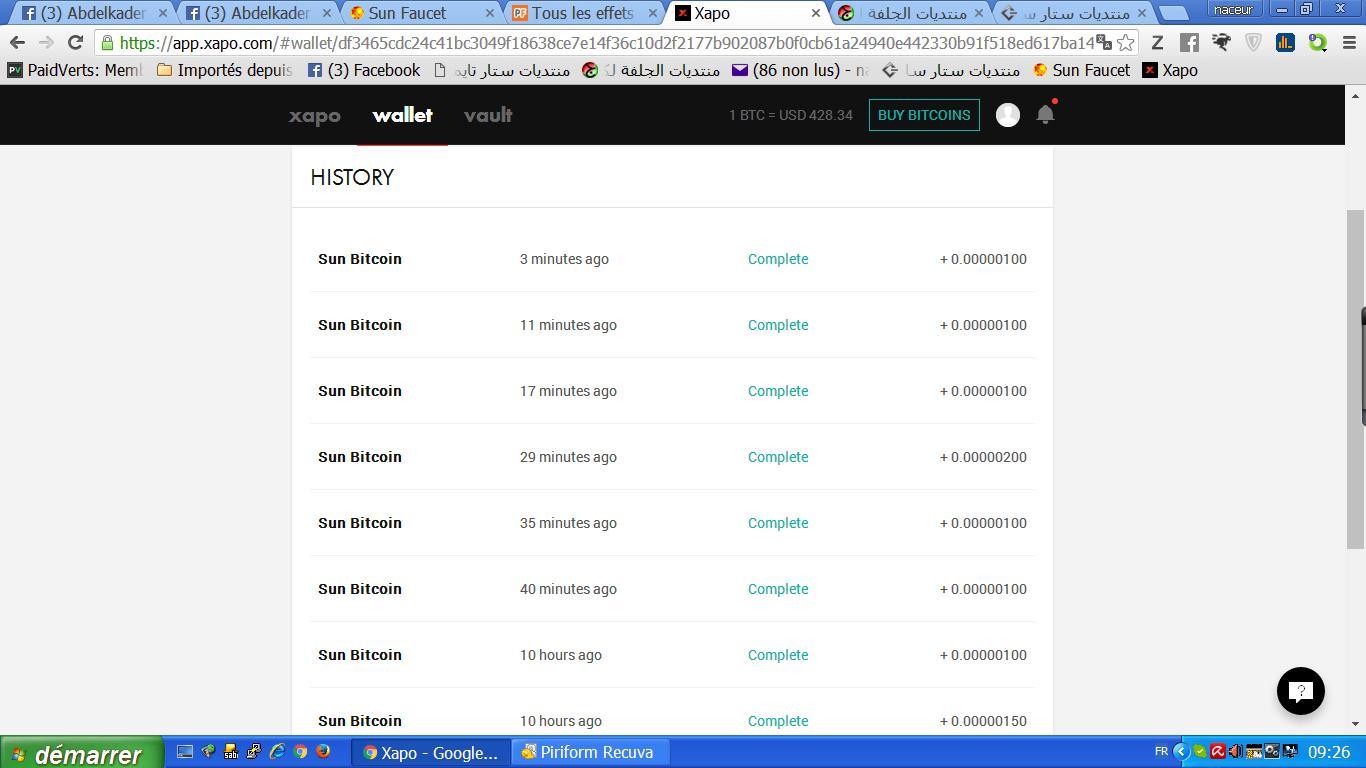1366x768 pixels.
Task: Click the translate page icon in address bar
Action: (1103, 42)
